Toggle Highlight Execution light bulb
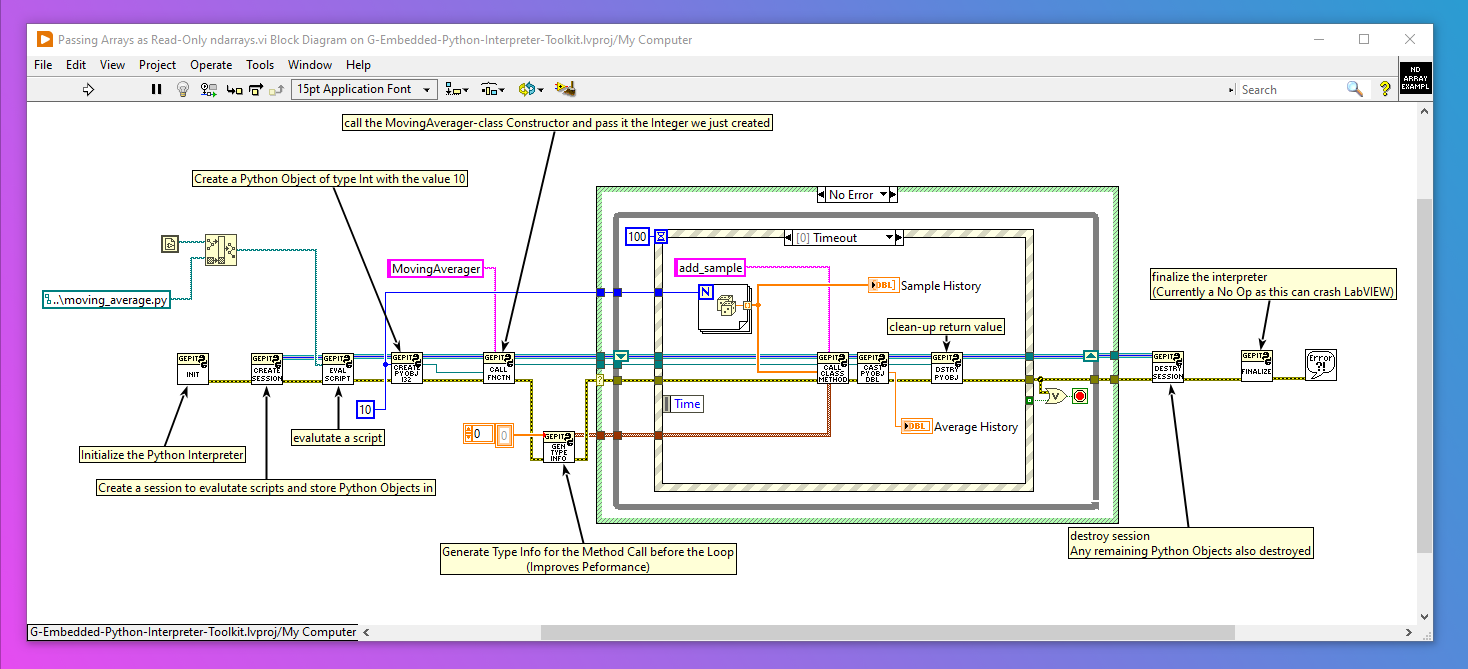 click(183, 89)
